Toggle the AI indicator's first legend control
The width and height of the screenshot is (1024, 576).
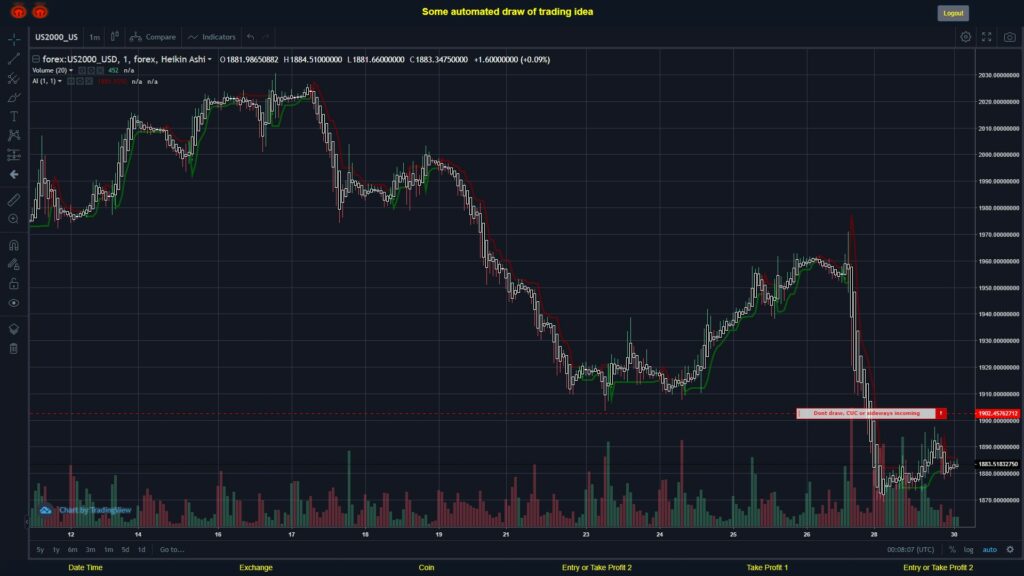coord(71,82)
